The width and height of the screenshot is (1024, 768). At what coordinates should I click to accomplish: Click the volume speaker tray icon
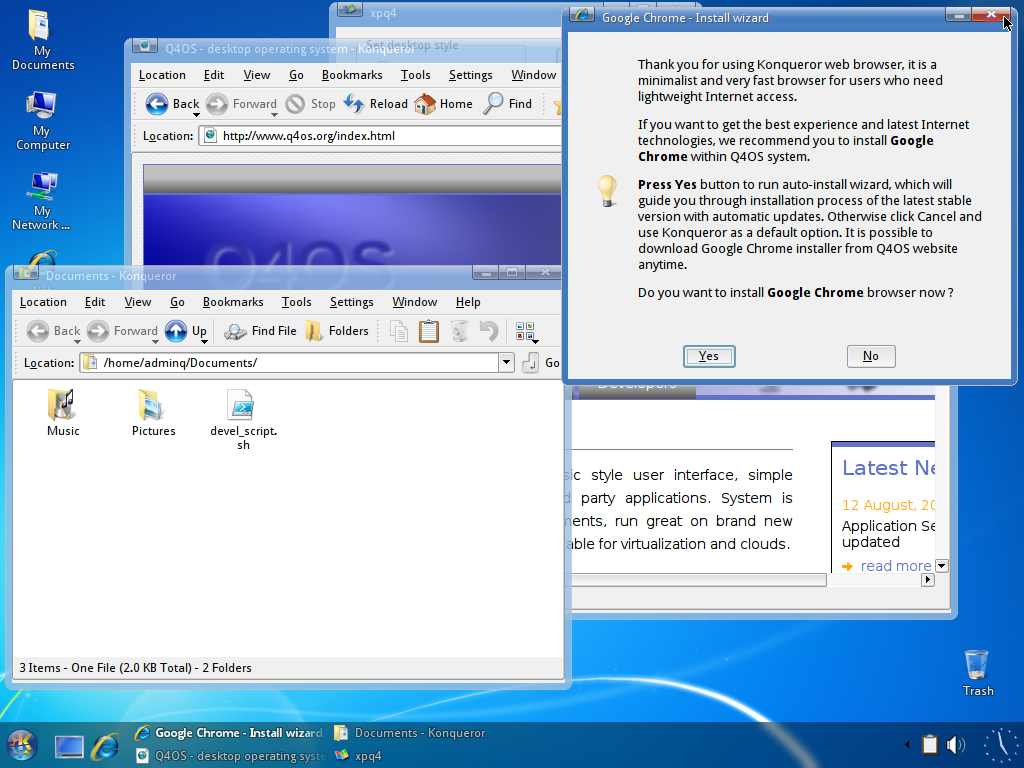[955, 744]
